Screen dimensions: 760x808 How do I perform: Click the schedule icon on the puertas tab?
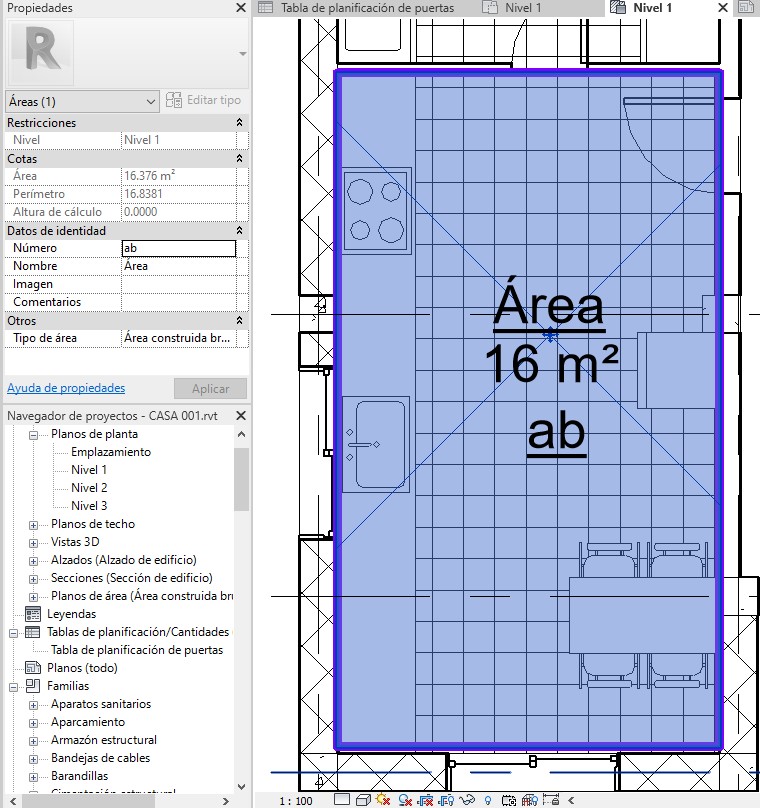[x=266, y=8]
